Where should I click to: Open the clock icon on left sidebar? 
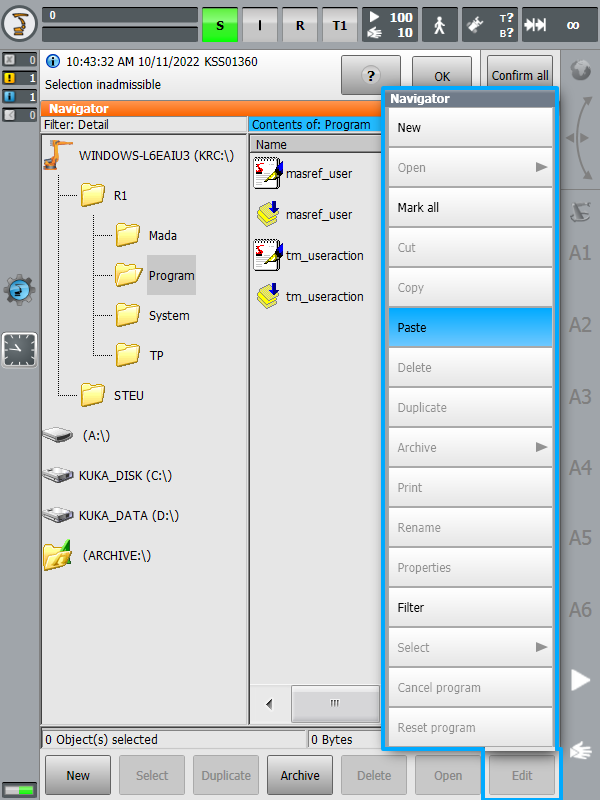(19, 349)
